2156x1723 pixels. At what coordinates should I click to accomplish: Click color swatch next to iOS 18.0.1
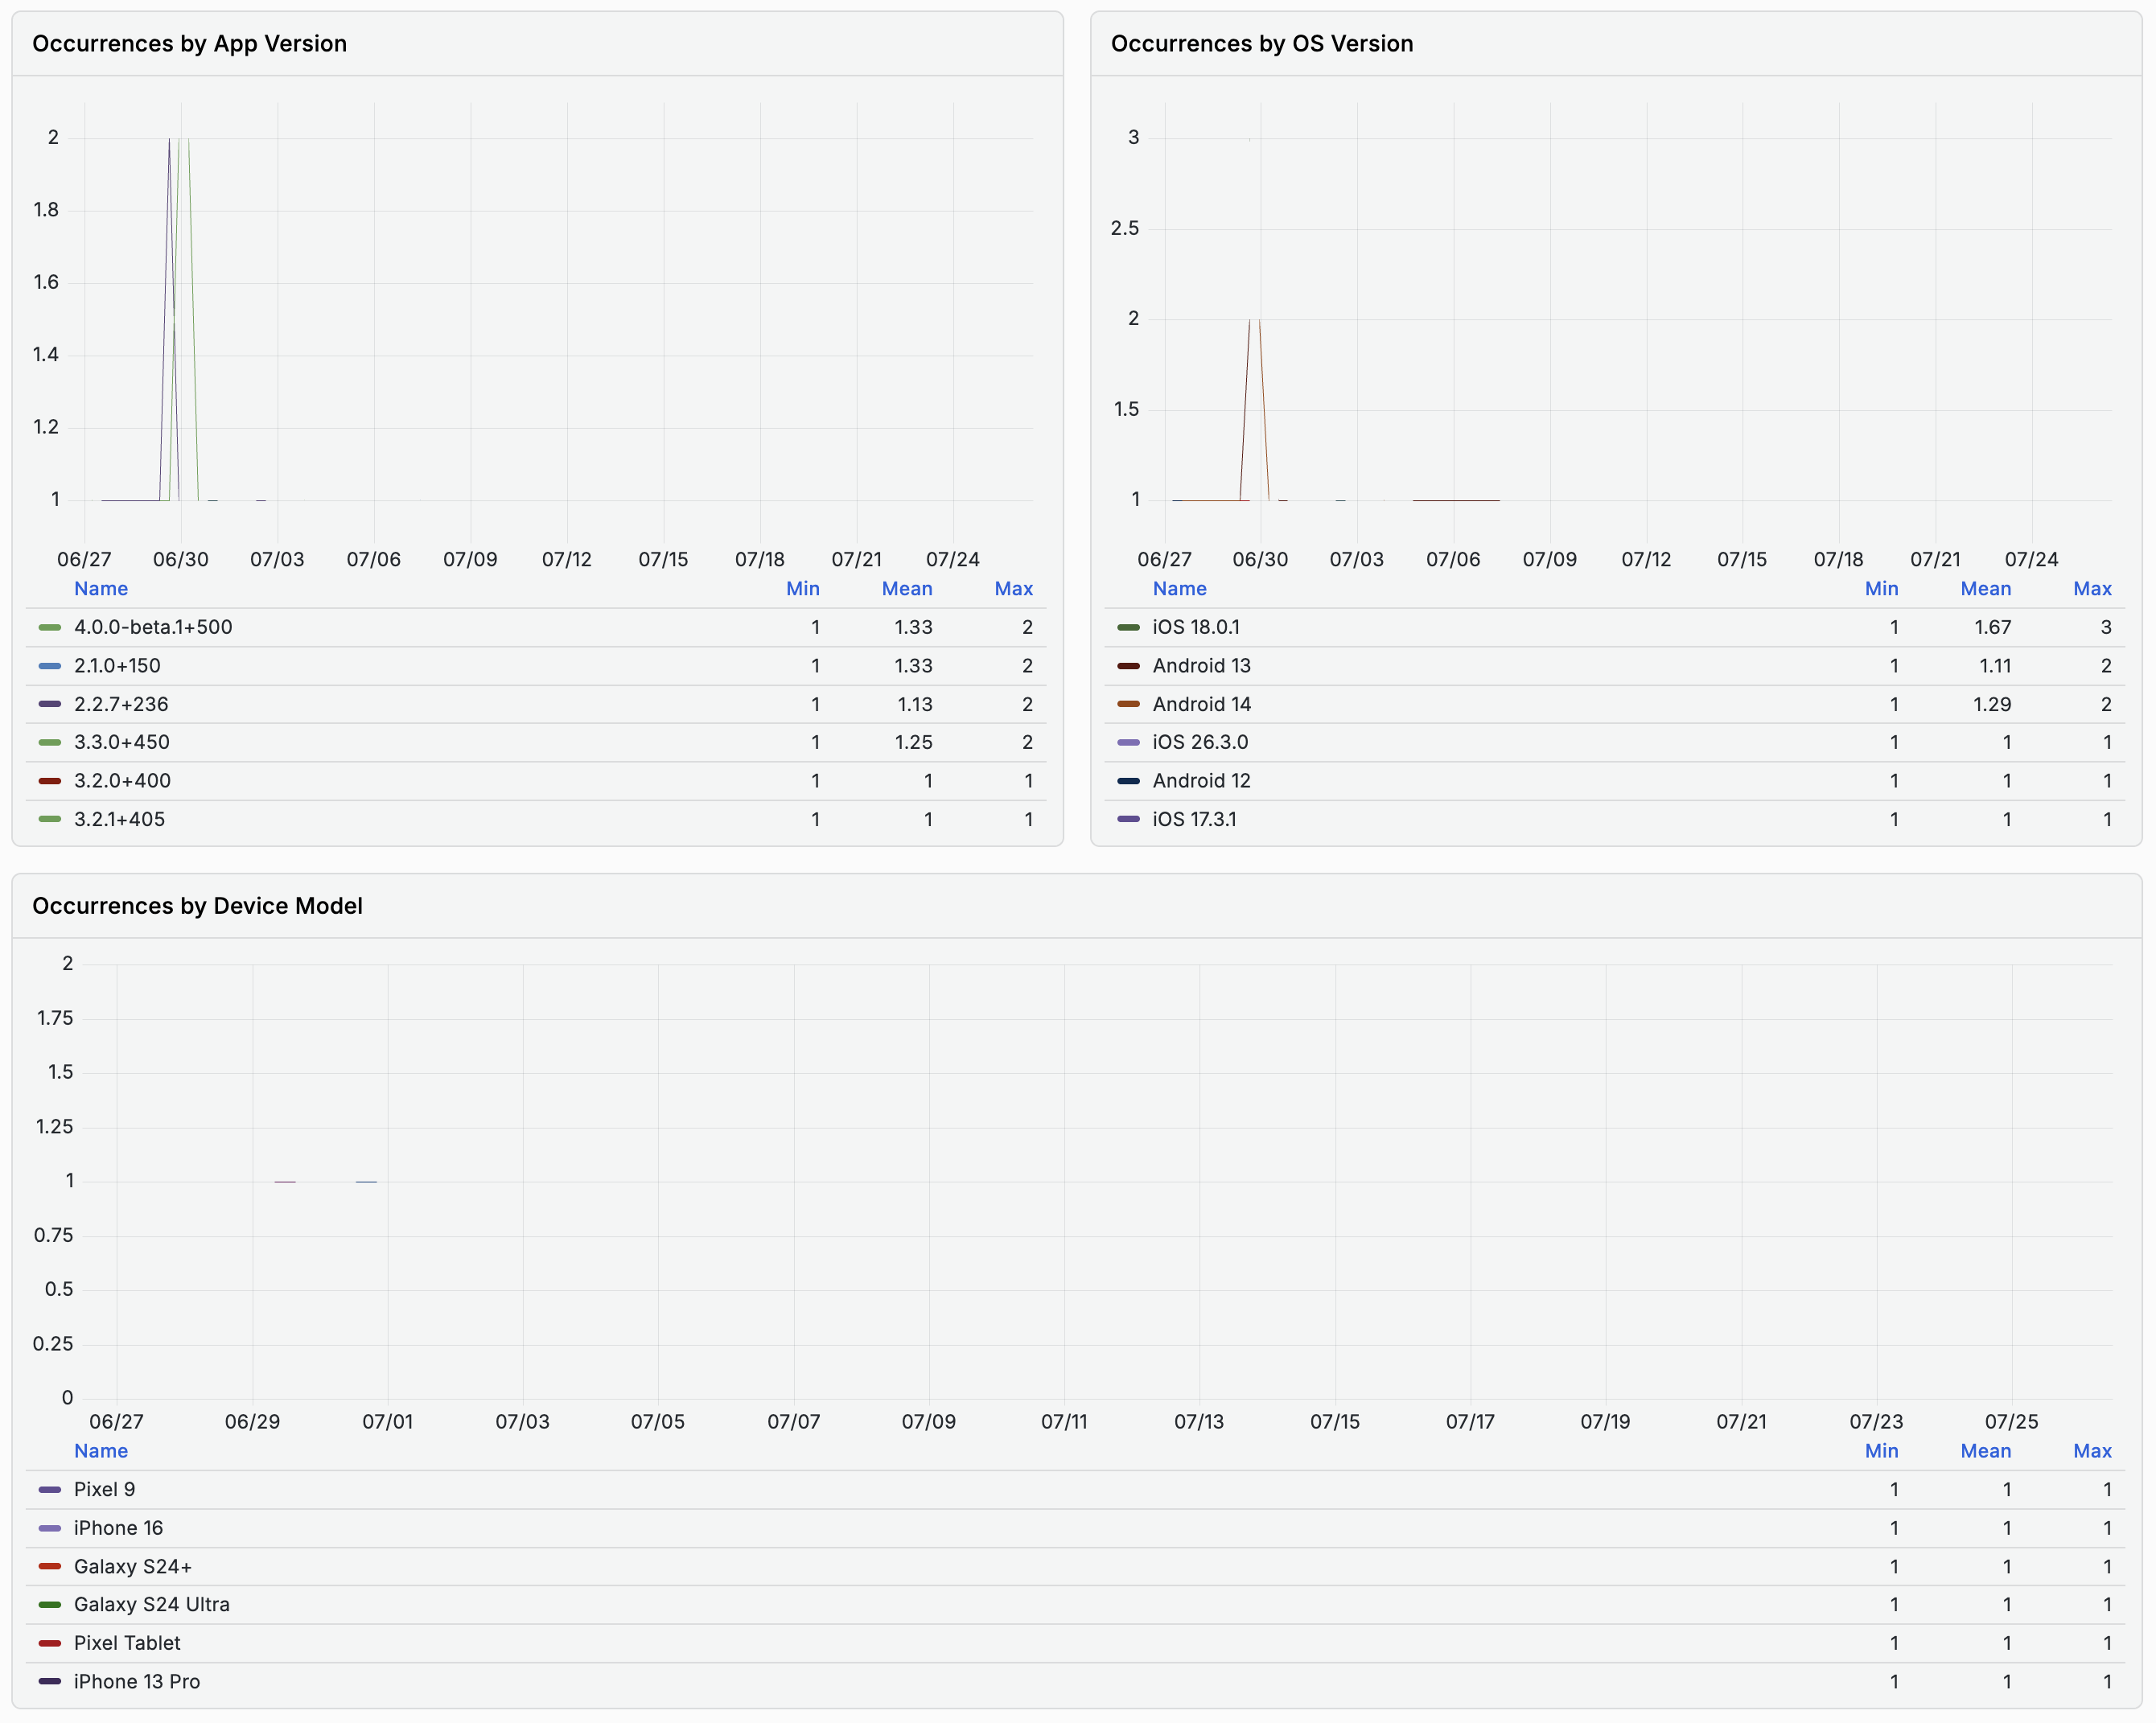(1128, 627)
